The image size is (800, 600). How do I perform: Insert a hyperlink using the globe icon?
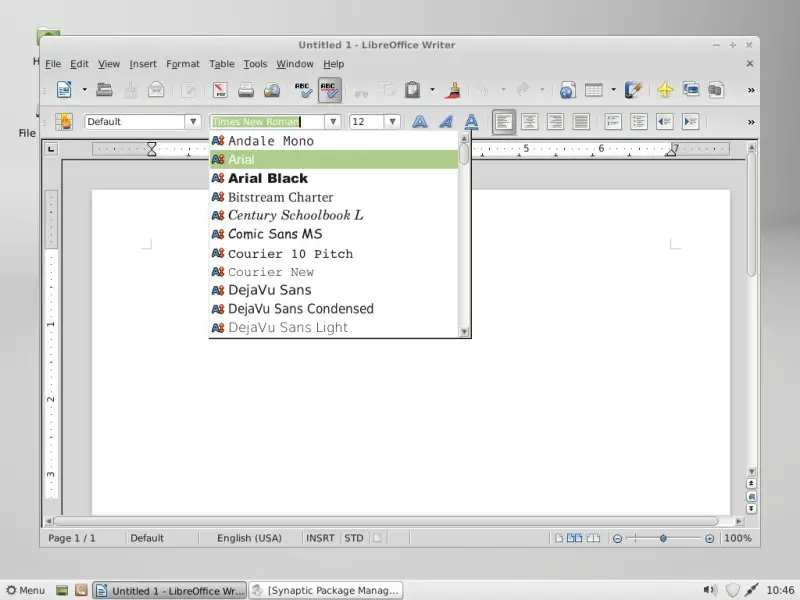(567, 90)
